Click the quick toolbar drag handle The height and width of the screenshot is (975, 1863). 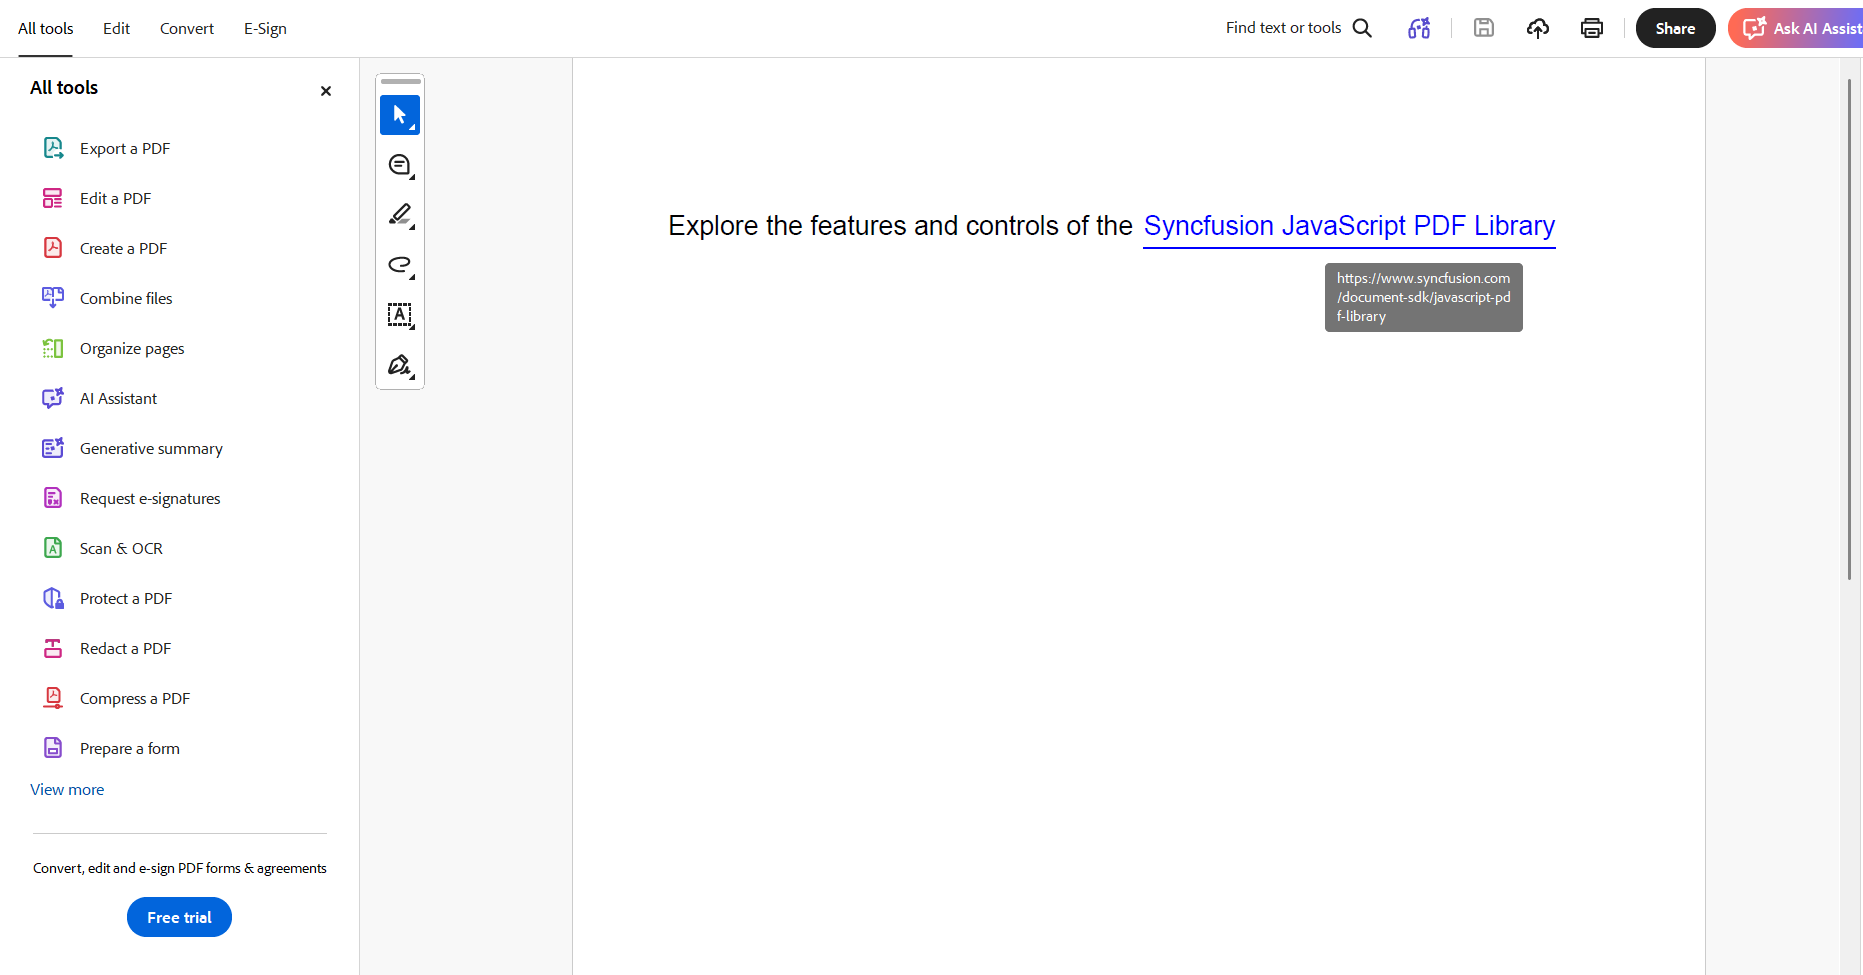click(x=400, y=82)
